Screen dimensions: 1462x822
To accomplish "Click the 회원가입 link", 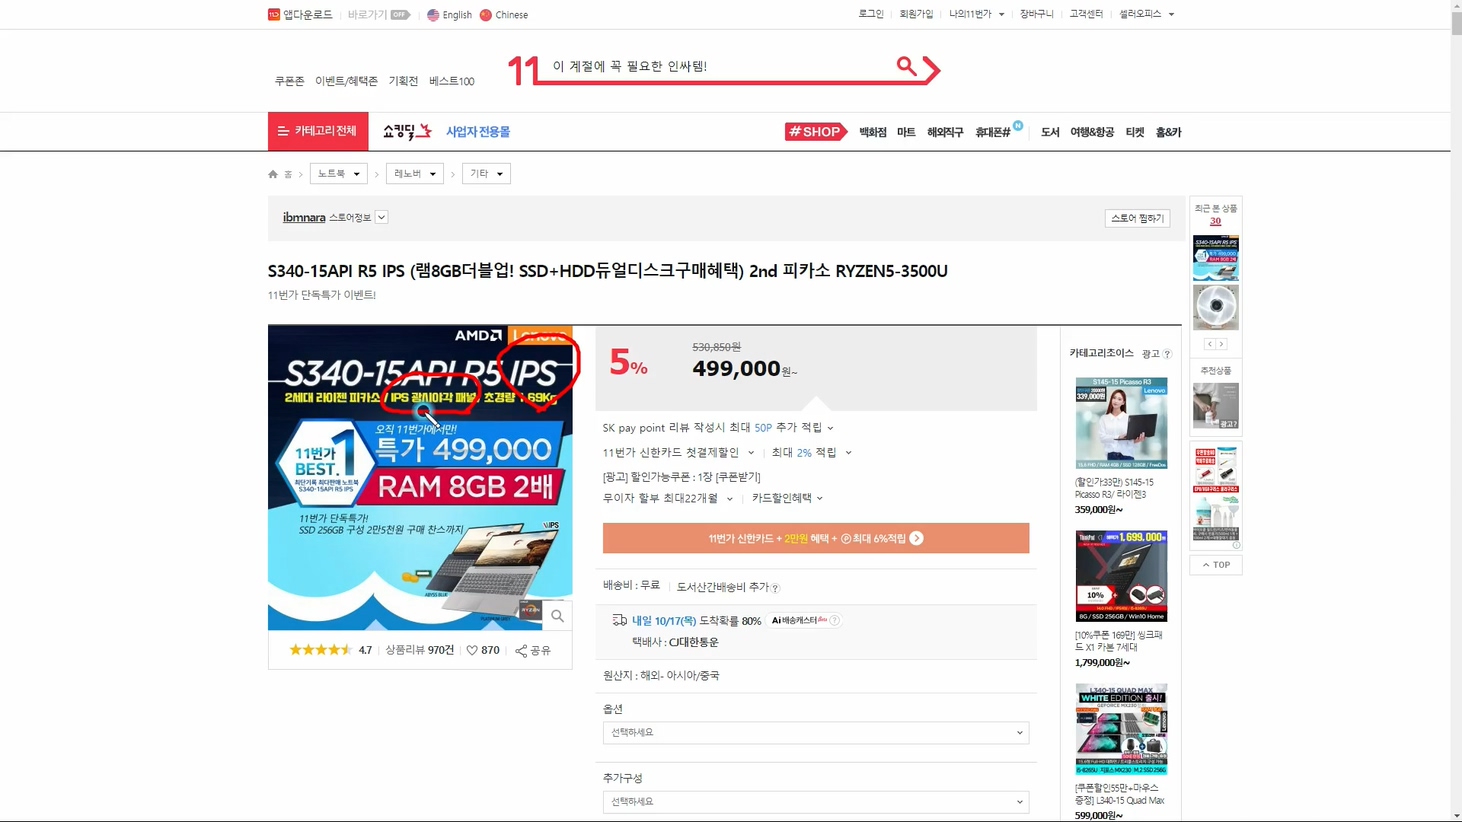I will point(916,14).
